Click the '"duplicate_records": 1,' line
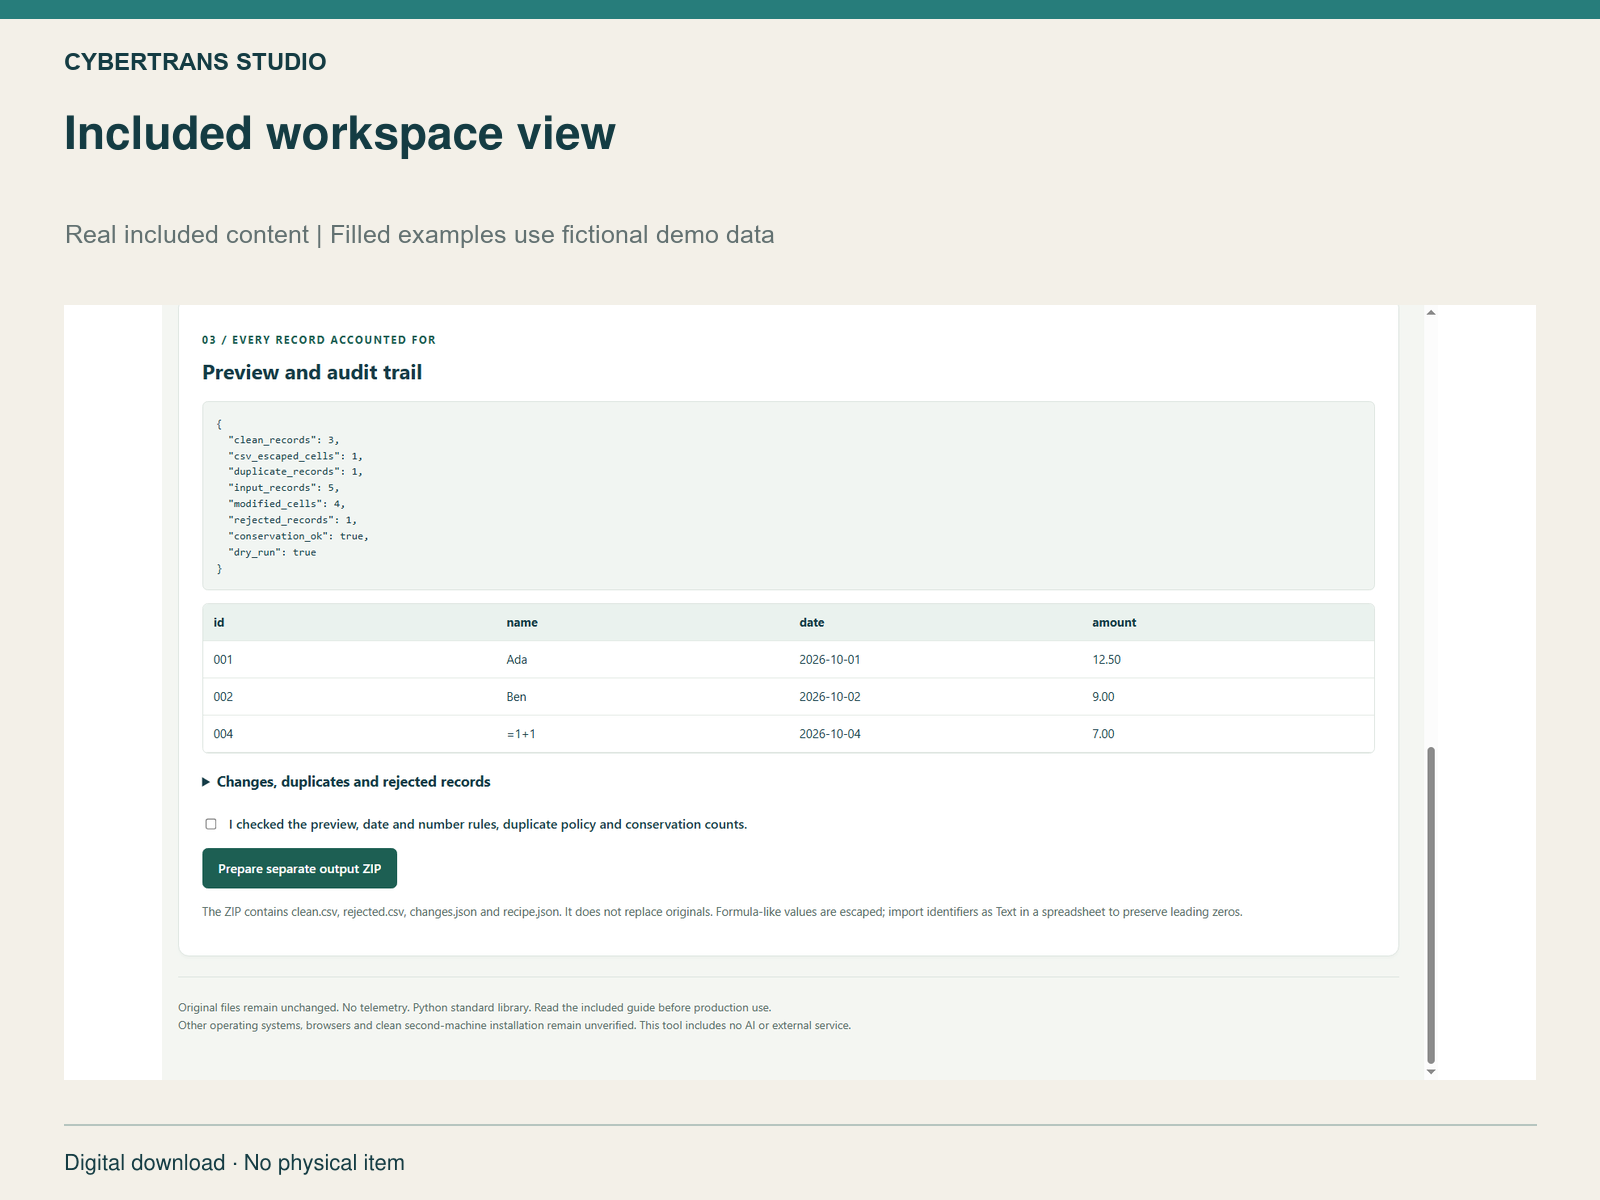Viewport: 1600px width, 1200px height. 296,472
